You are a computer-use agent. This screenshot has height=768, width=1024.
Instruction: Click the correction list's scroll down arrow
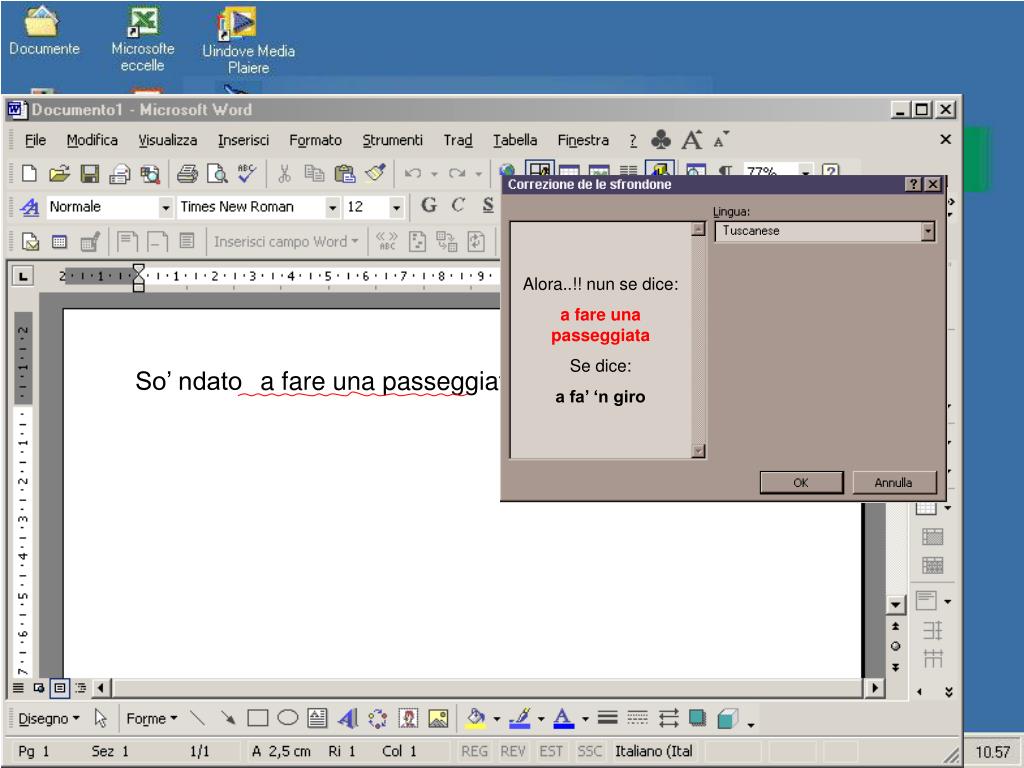click(698, 451)
